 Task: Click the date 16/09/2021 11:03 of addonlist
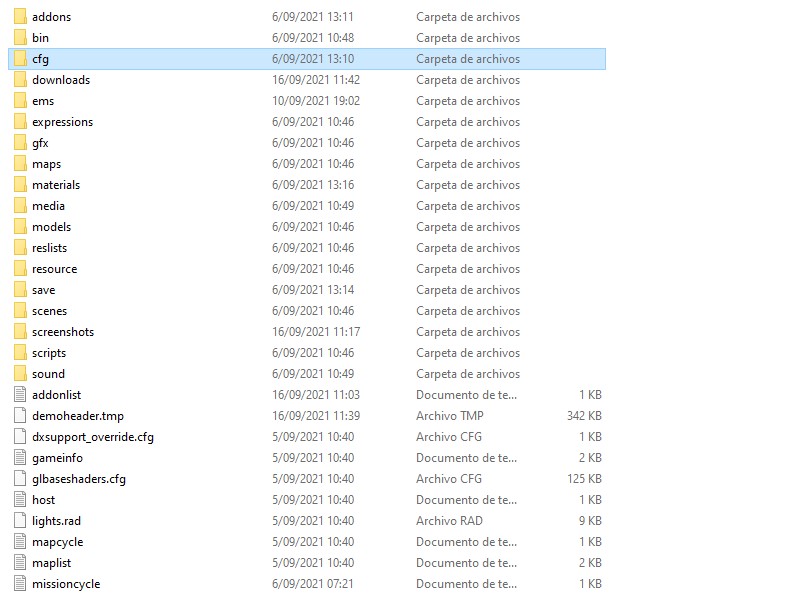316,395
